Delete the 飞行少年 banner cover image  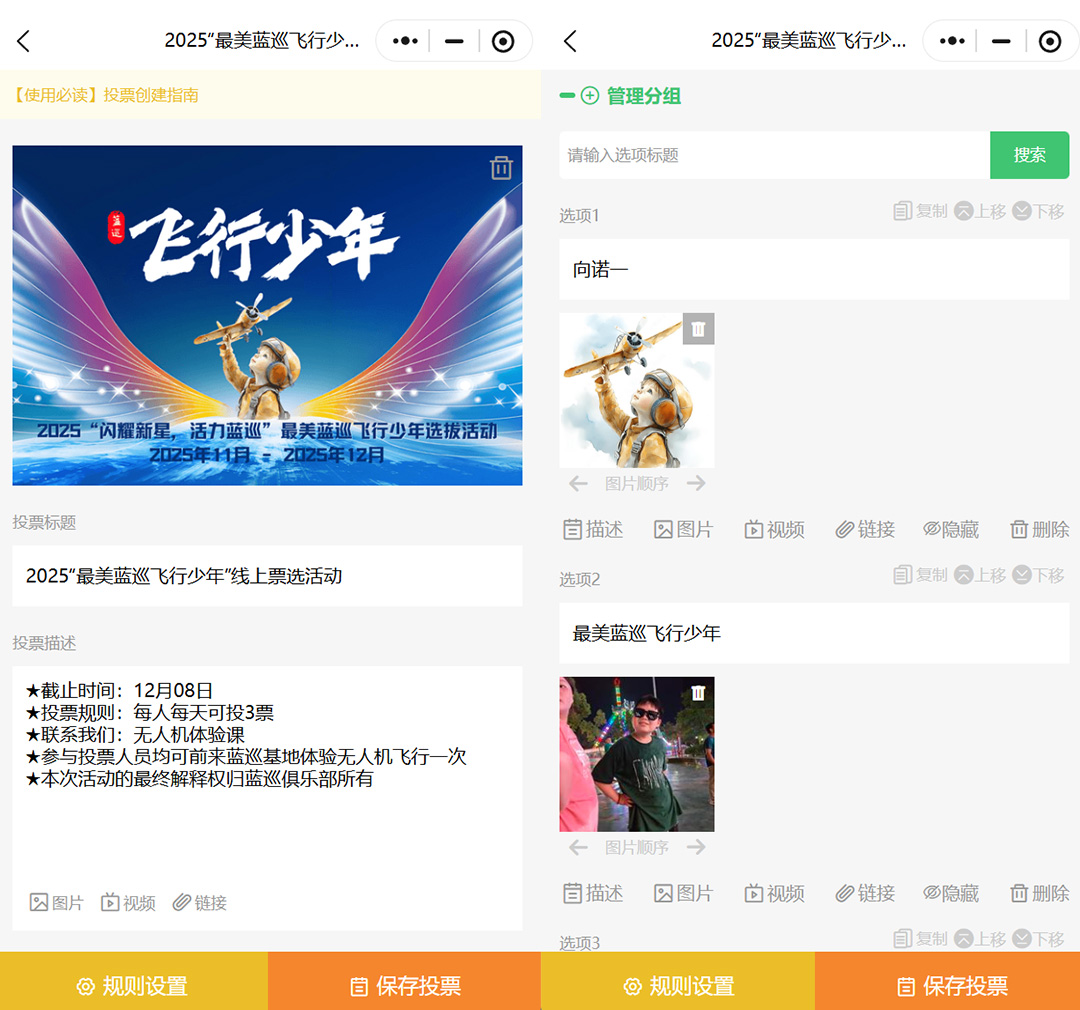[x=501, y=168]
